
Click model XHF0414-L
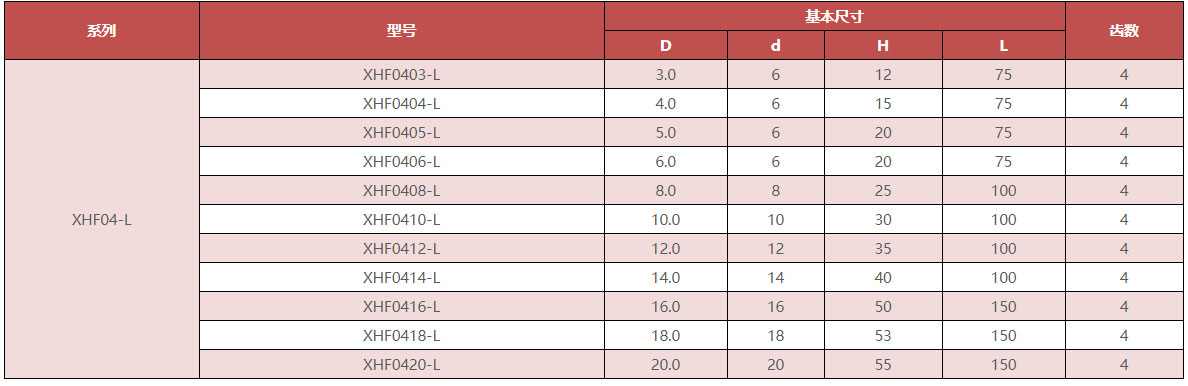pos(402,277)
